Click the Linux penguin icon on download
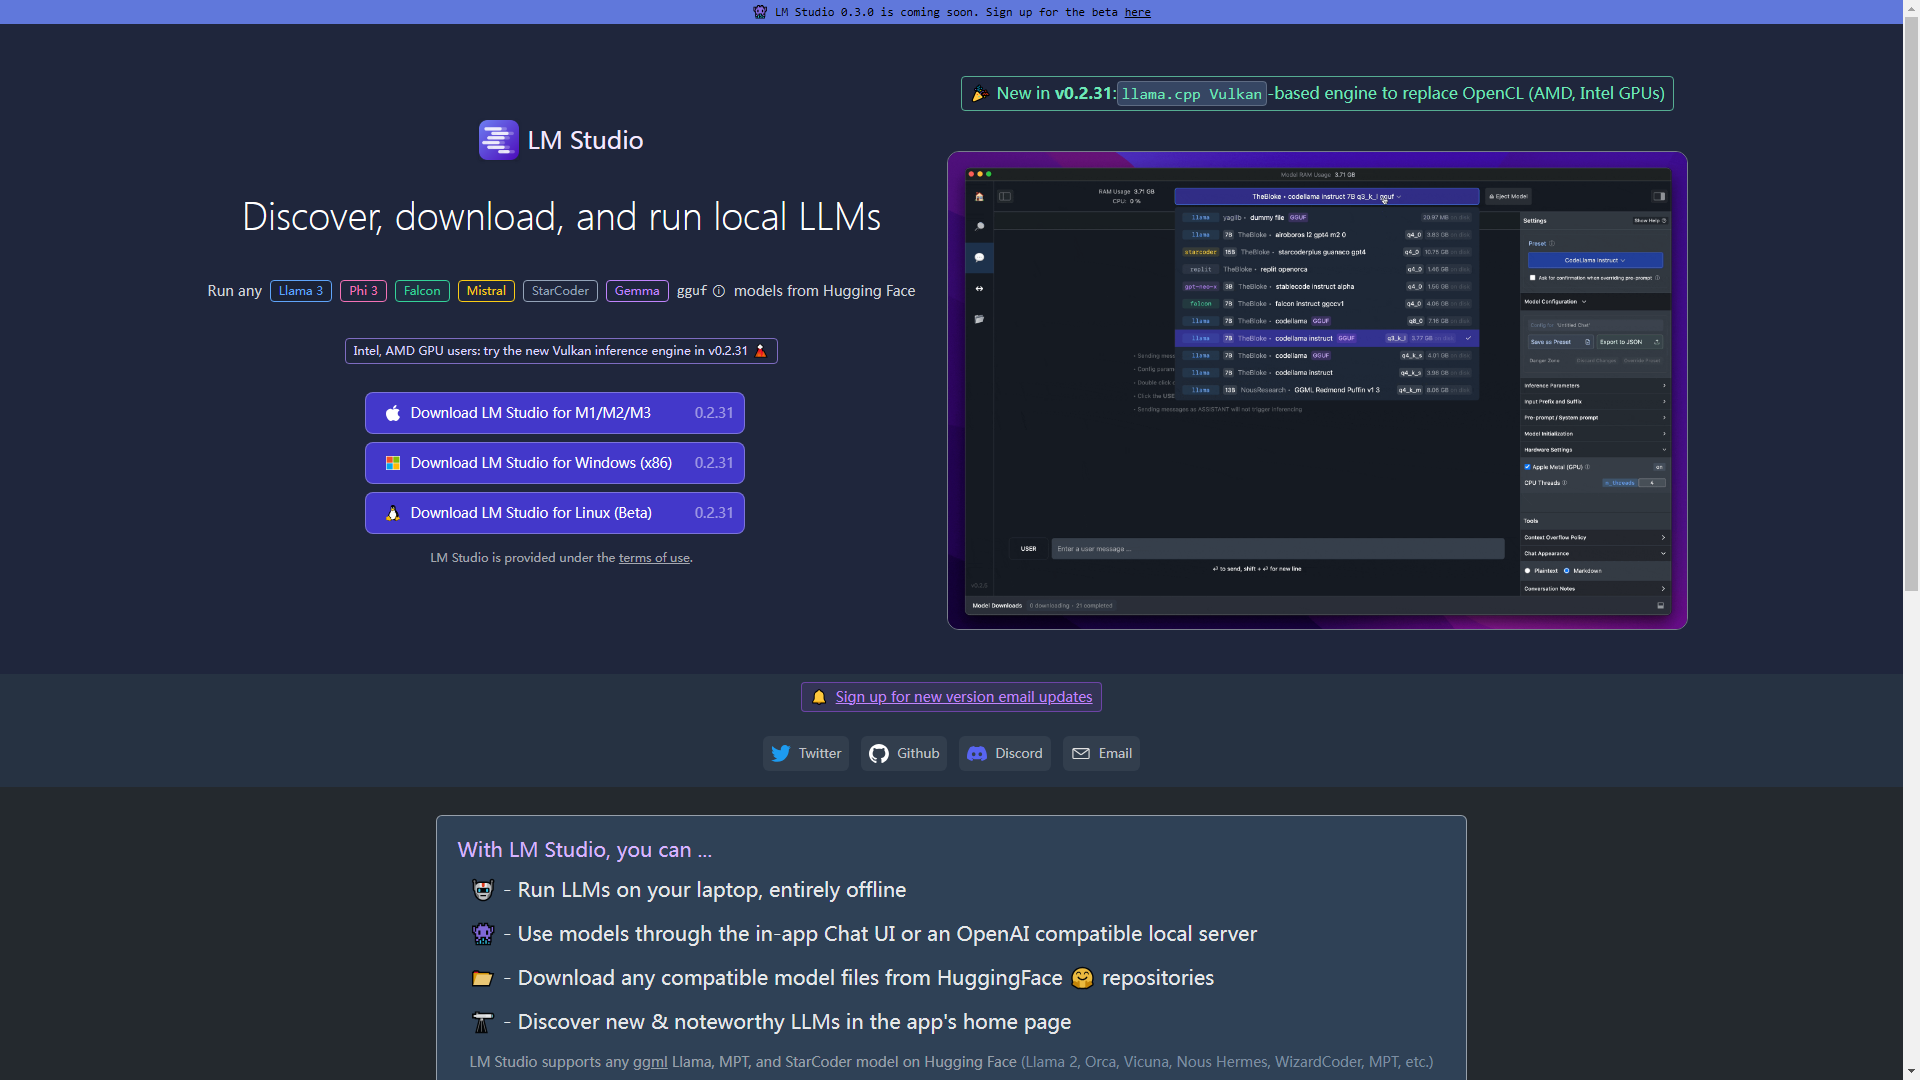The height and width of the screenshot is (1080, 1920). pos(393,513)
